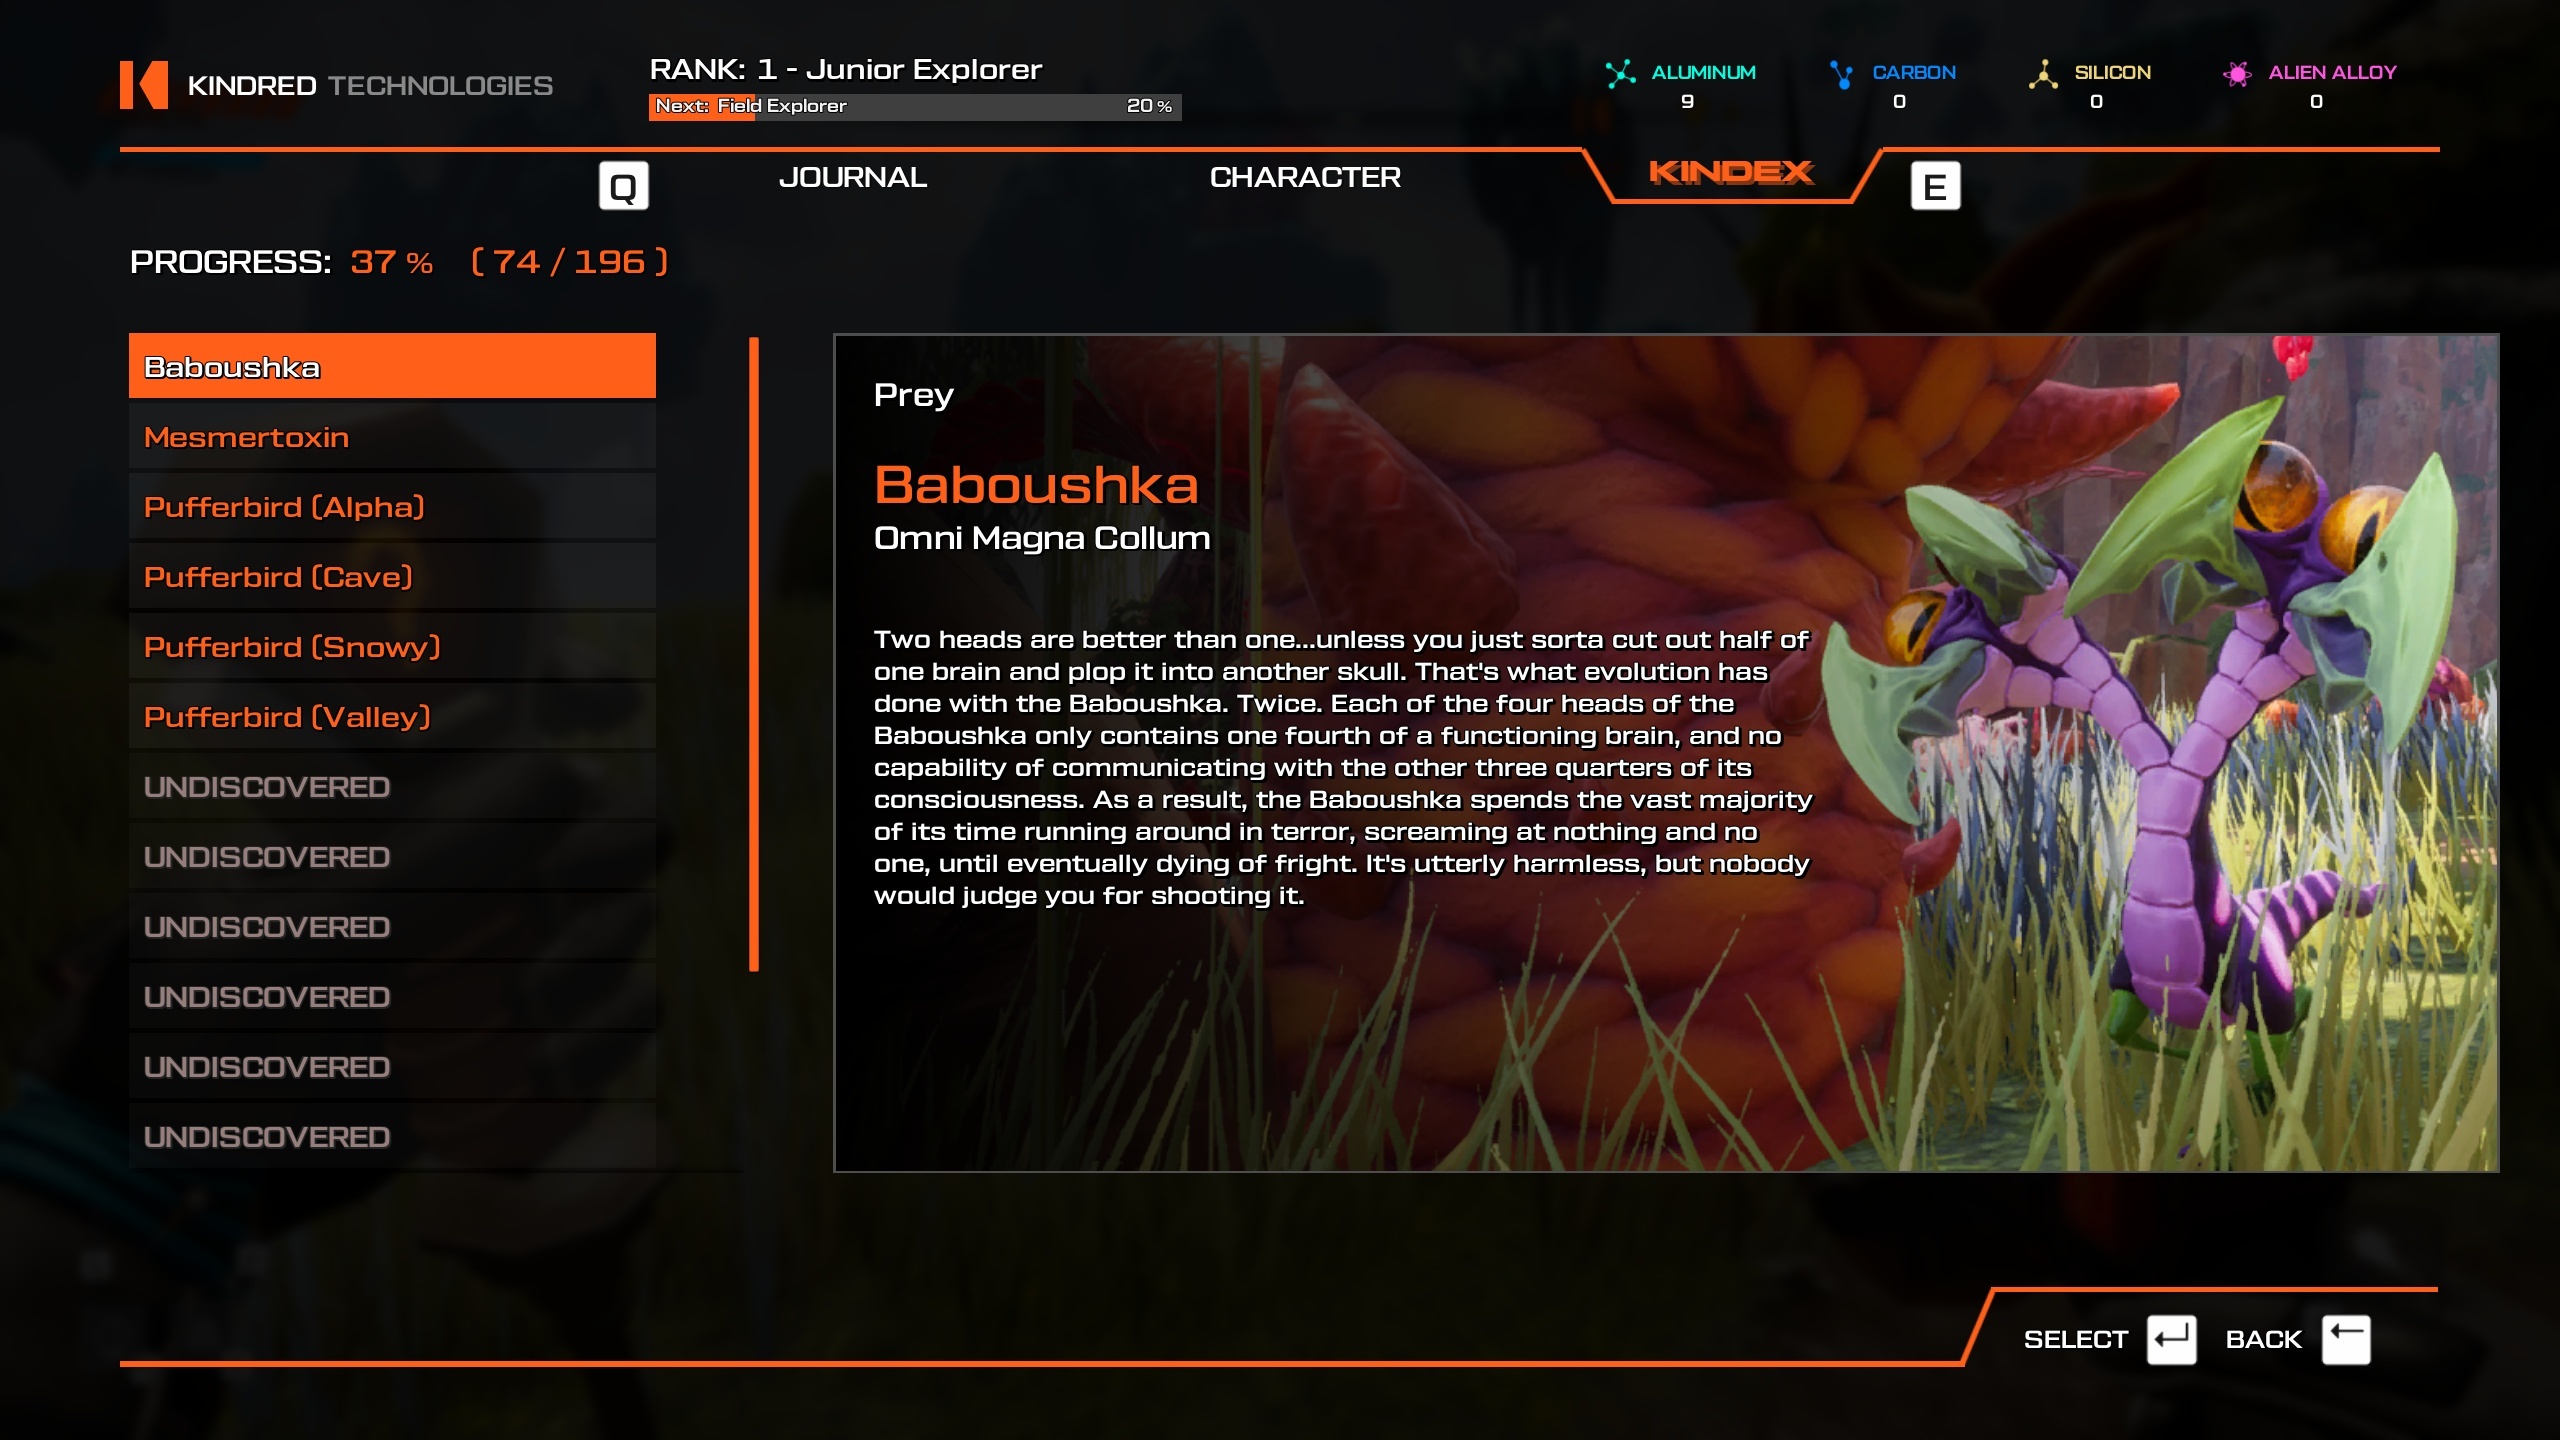
Task: Click the 'Omni Magna Collum' scientific name
Action: tap(1042, 538)
